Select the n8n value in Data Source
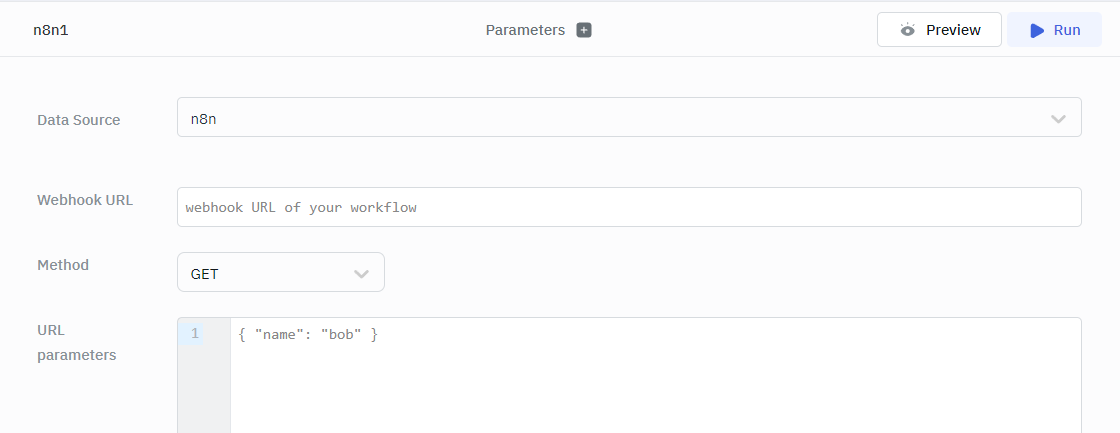The height and width of the screenshot is (433, 1120). (x=204, y=119)
